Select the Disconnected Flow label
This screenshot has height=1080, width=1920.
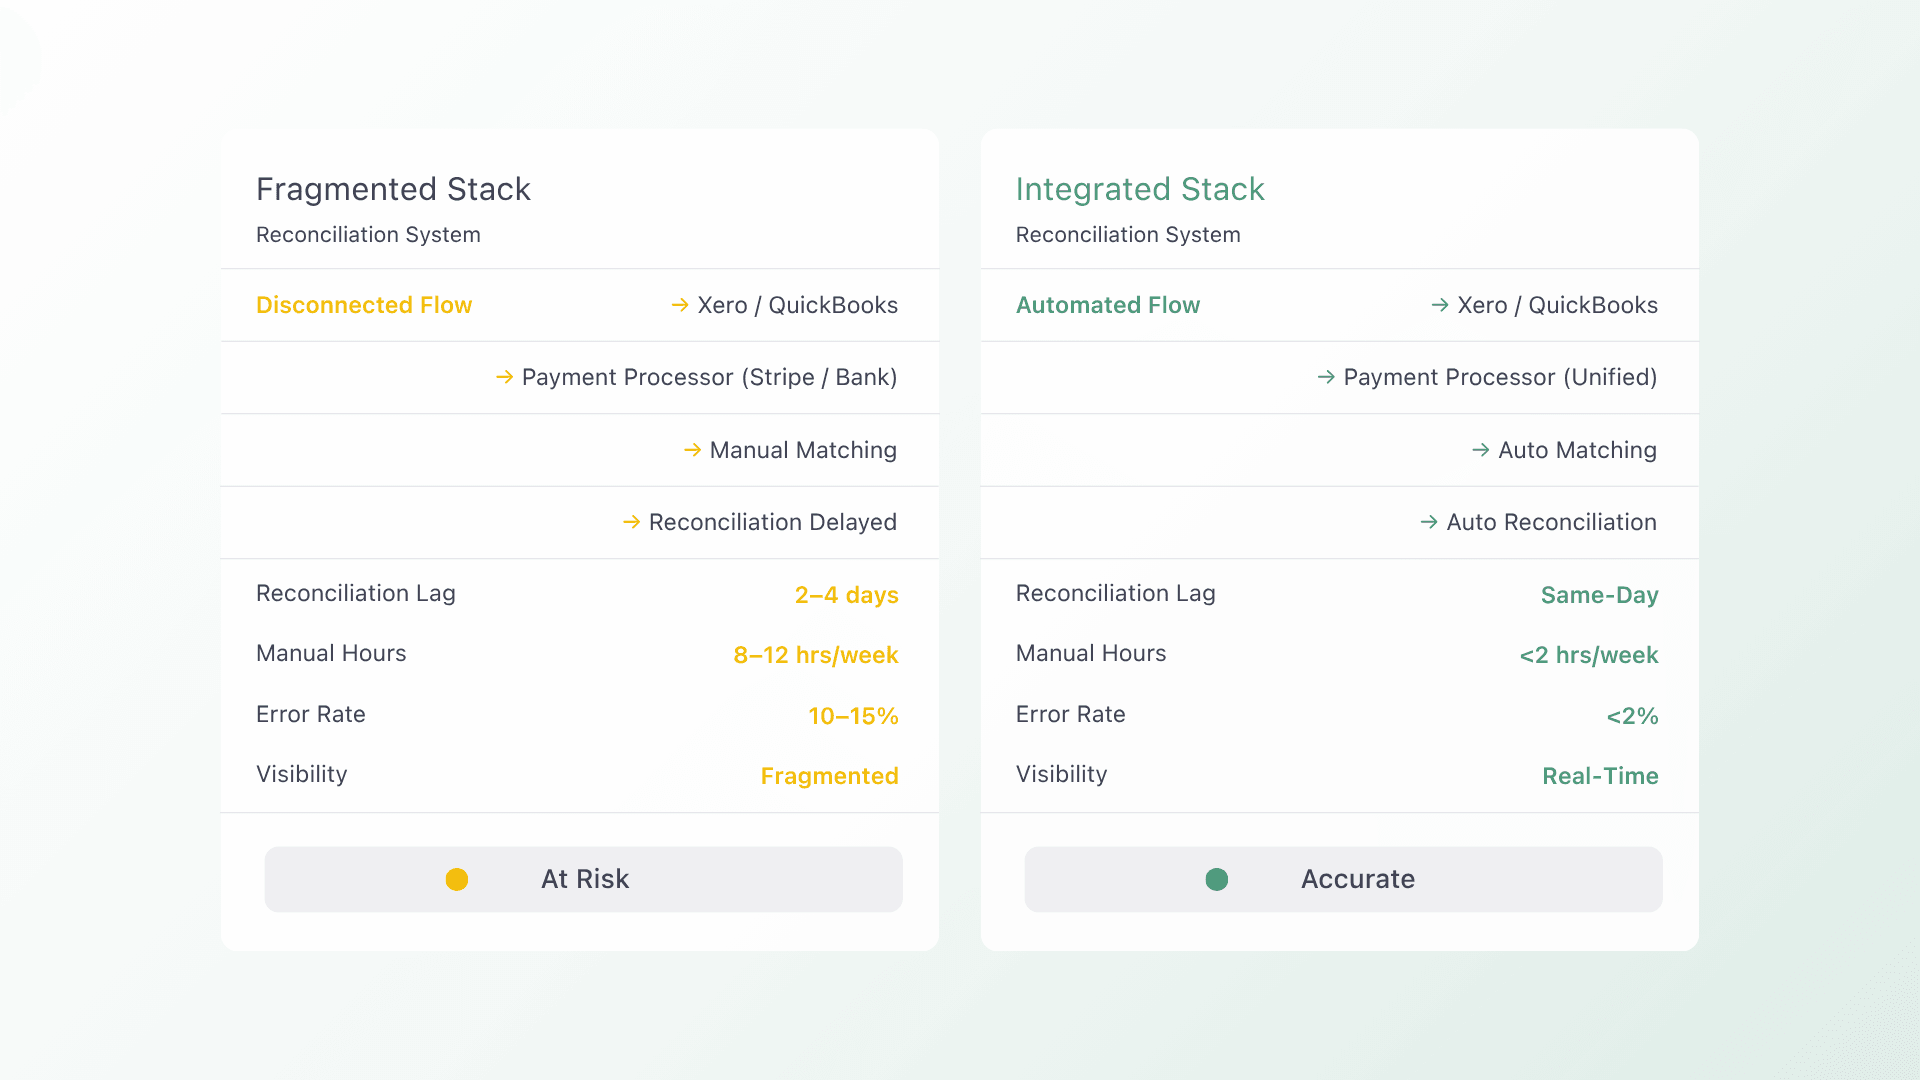point(364,305)
